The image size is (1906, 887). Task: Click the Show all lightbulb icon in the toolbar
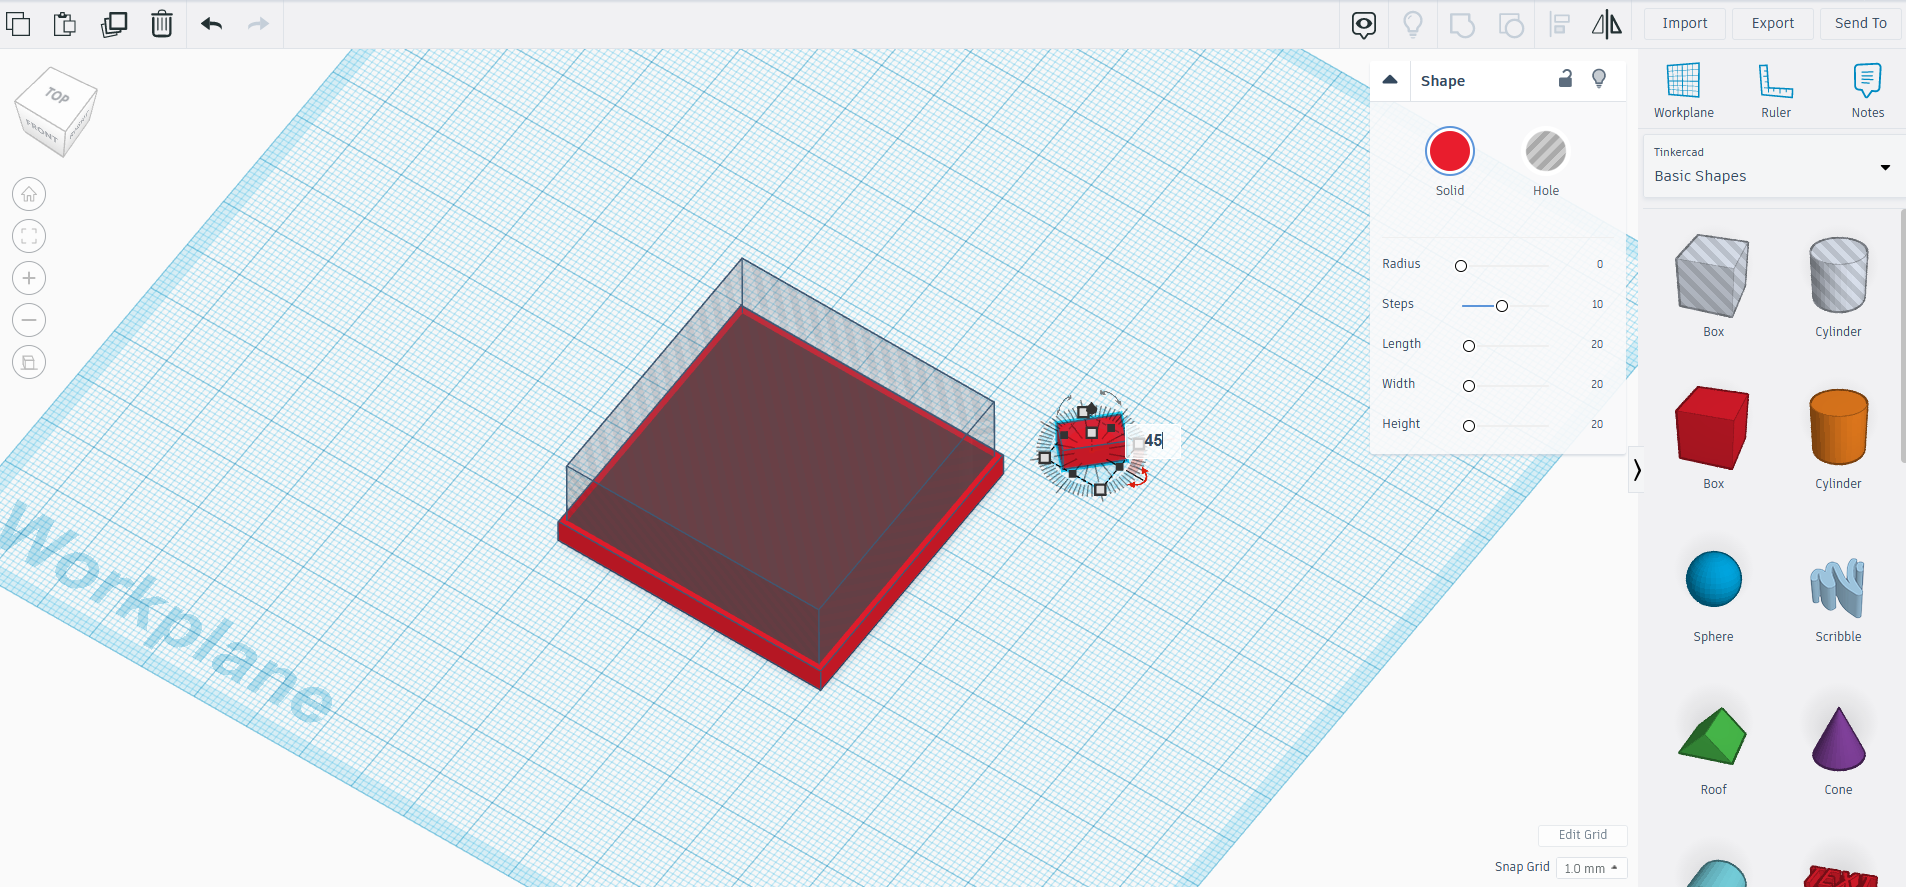tap(1413, 24)
